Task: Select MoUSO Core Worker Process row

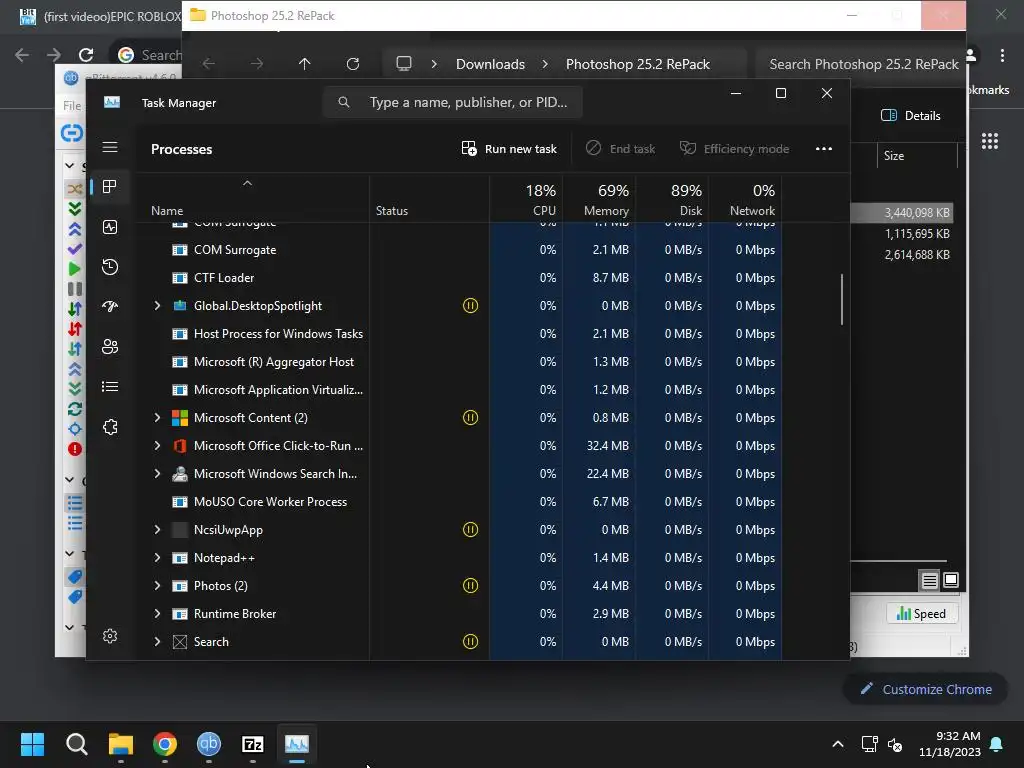Action: (459, 502)
